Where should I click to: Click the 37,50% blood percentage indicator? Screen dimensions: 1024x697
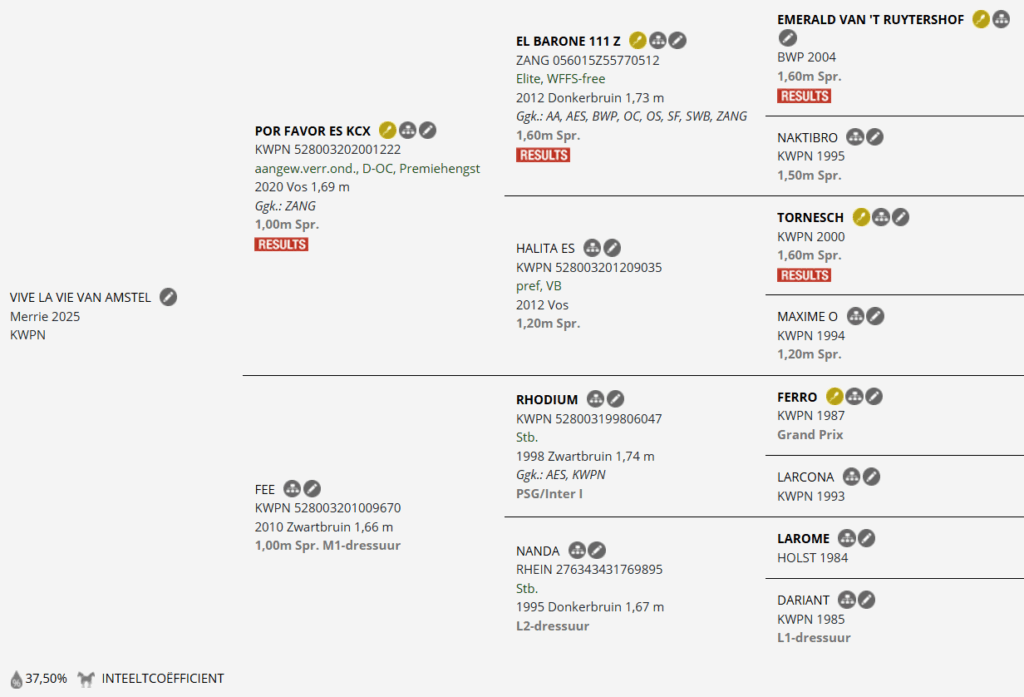coord(38,679)
